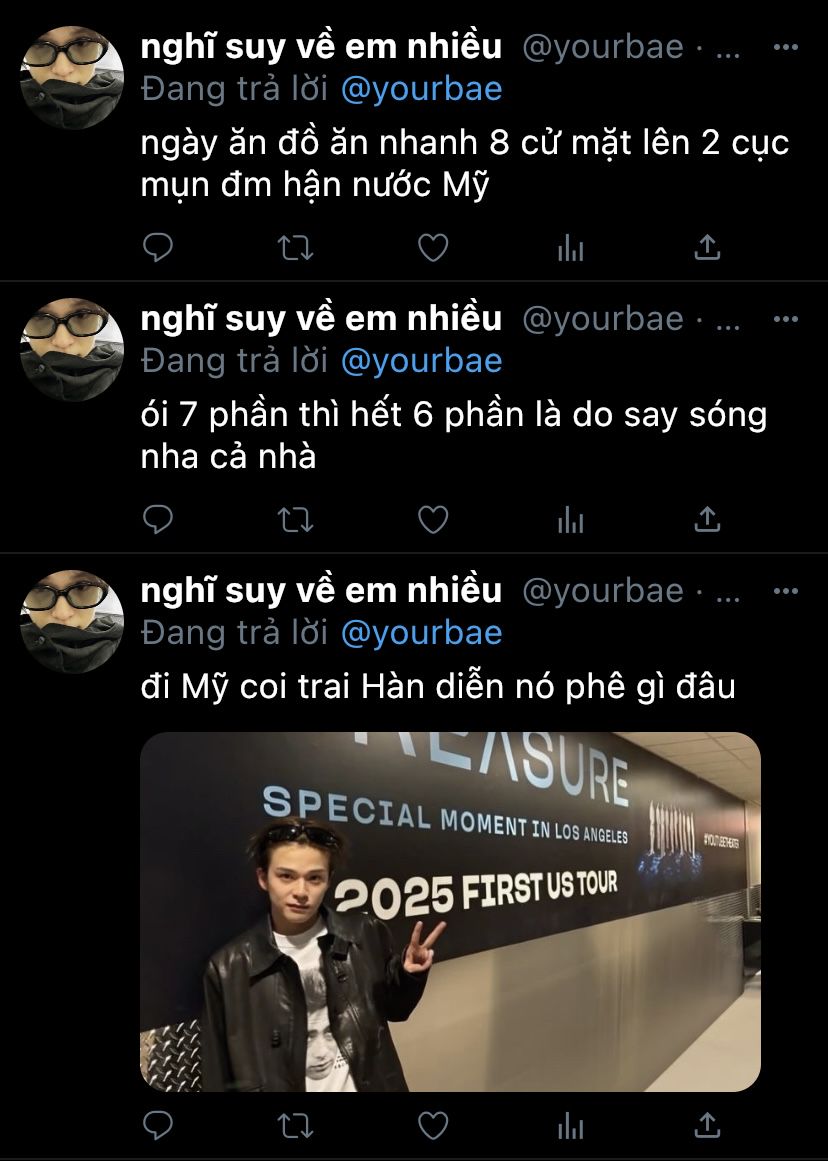Screen dimensions: 828x1161
Task: Reply to the seasick tweet
Action: click(157, 519)
